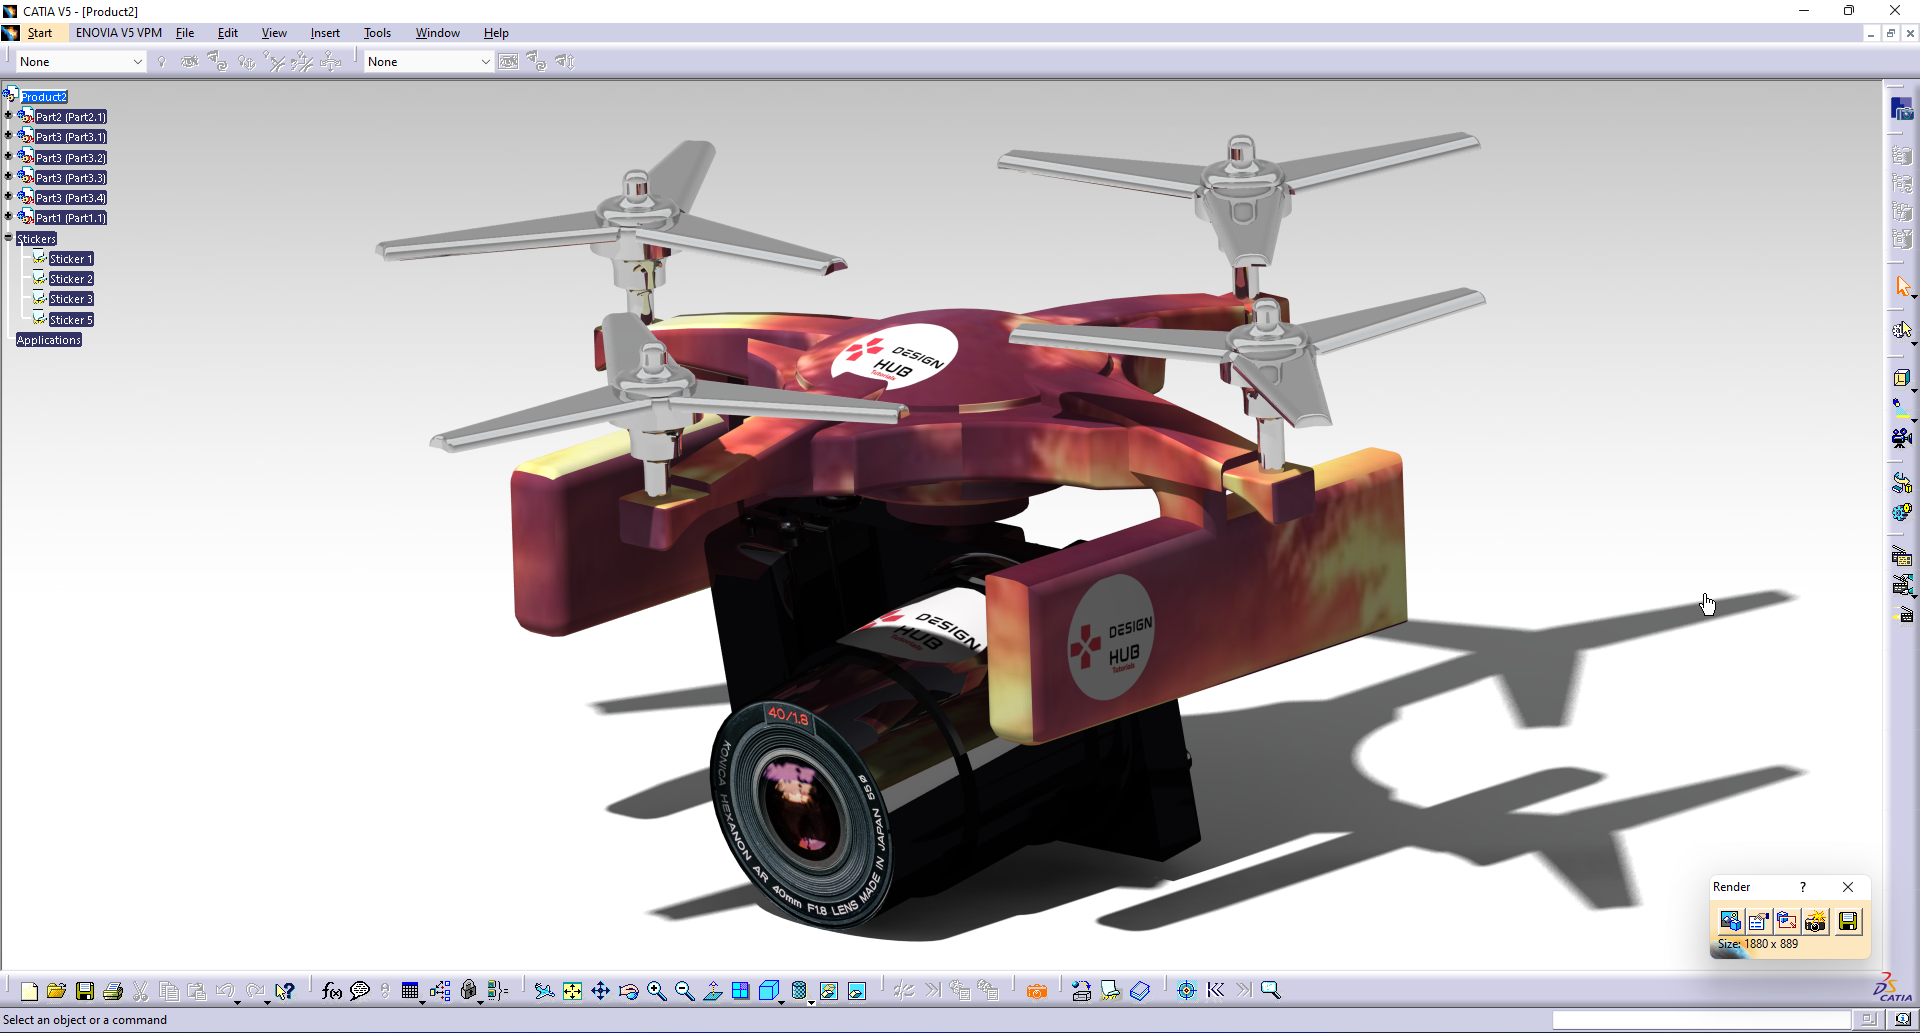This screenshot has width=1920, height=1033.
Task: Select Sticker 2 in the tree
Action: click(x=71, y=279)
